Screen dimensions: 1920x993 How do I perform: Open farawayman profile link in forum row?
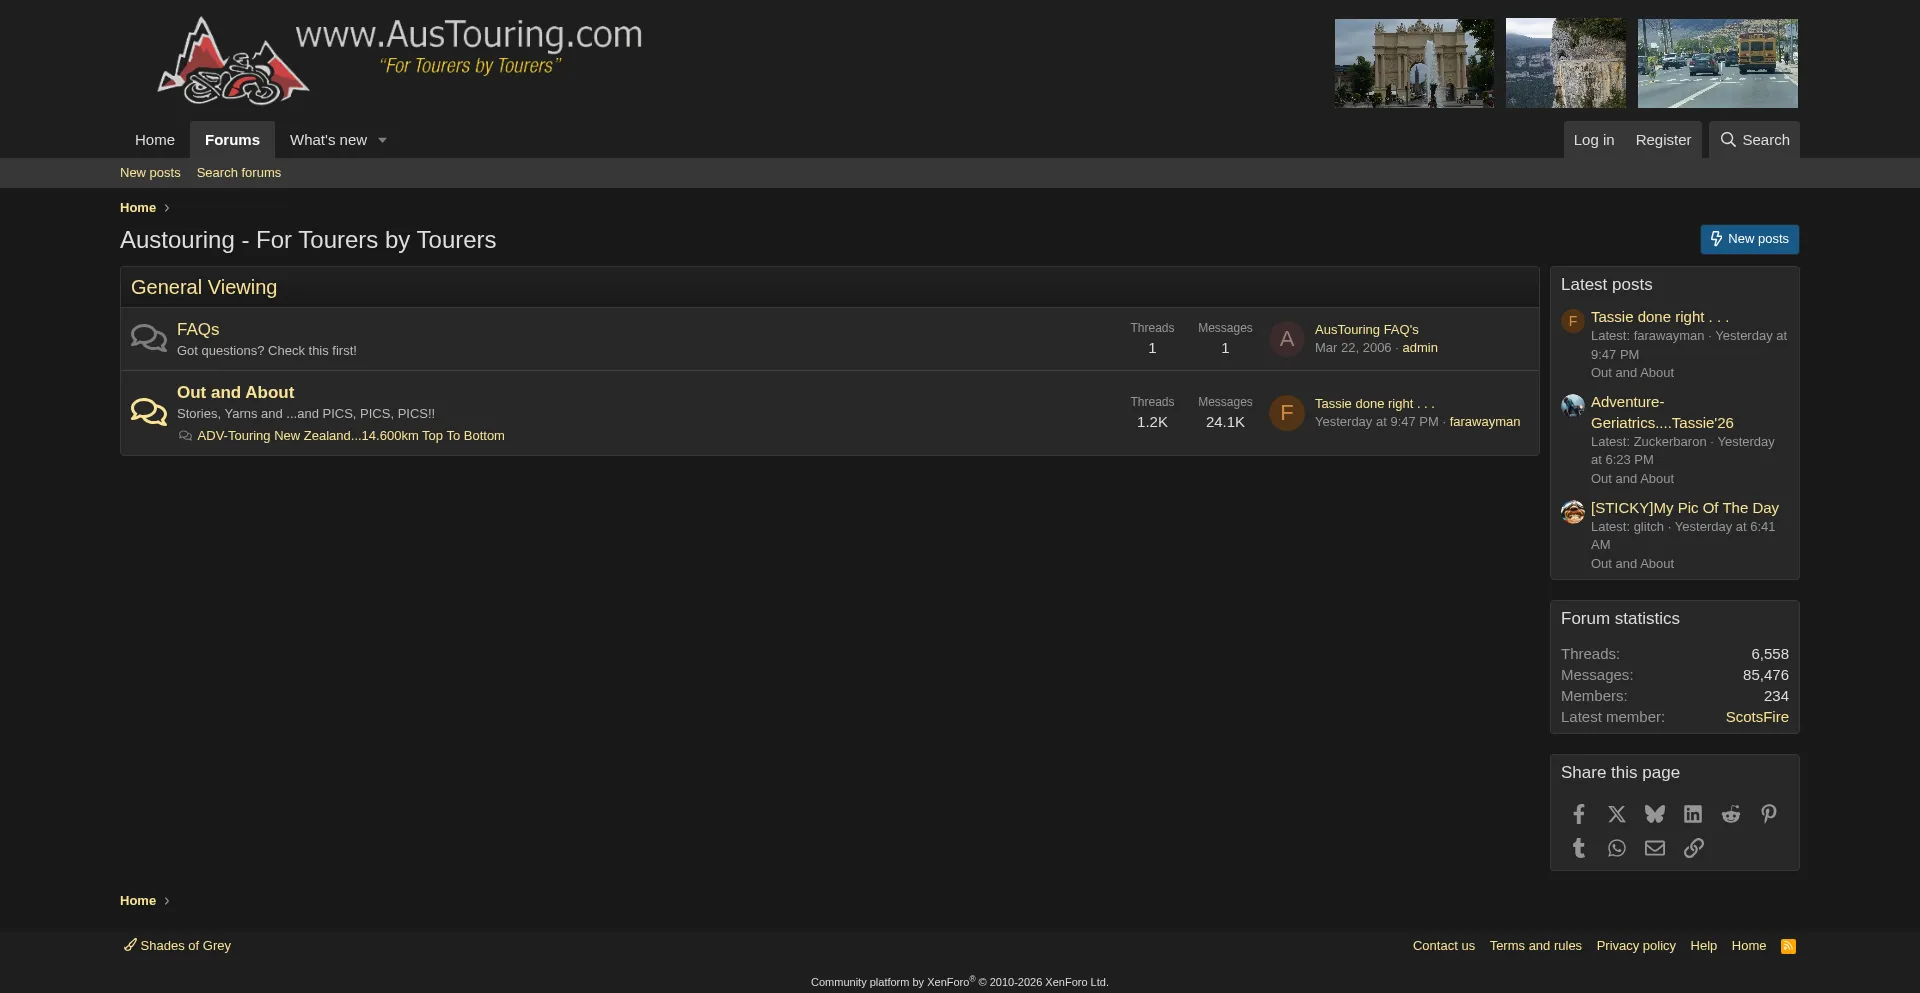[x=1484, y=422]
